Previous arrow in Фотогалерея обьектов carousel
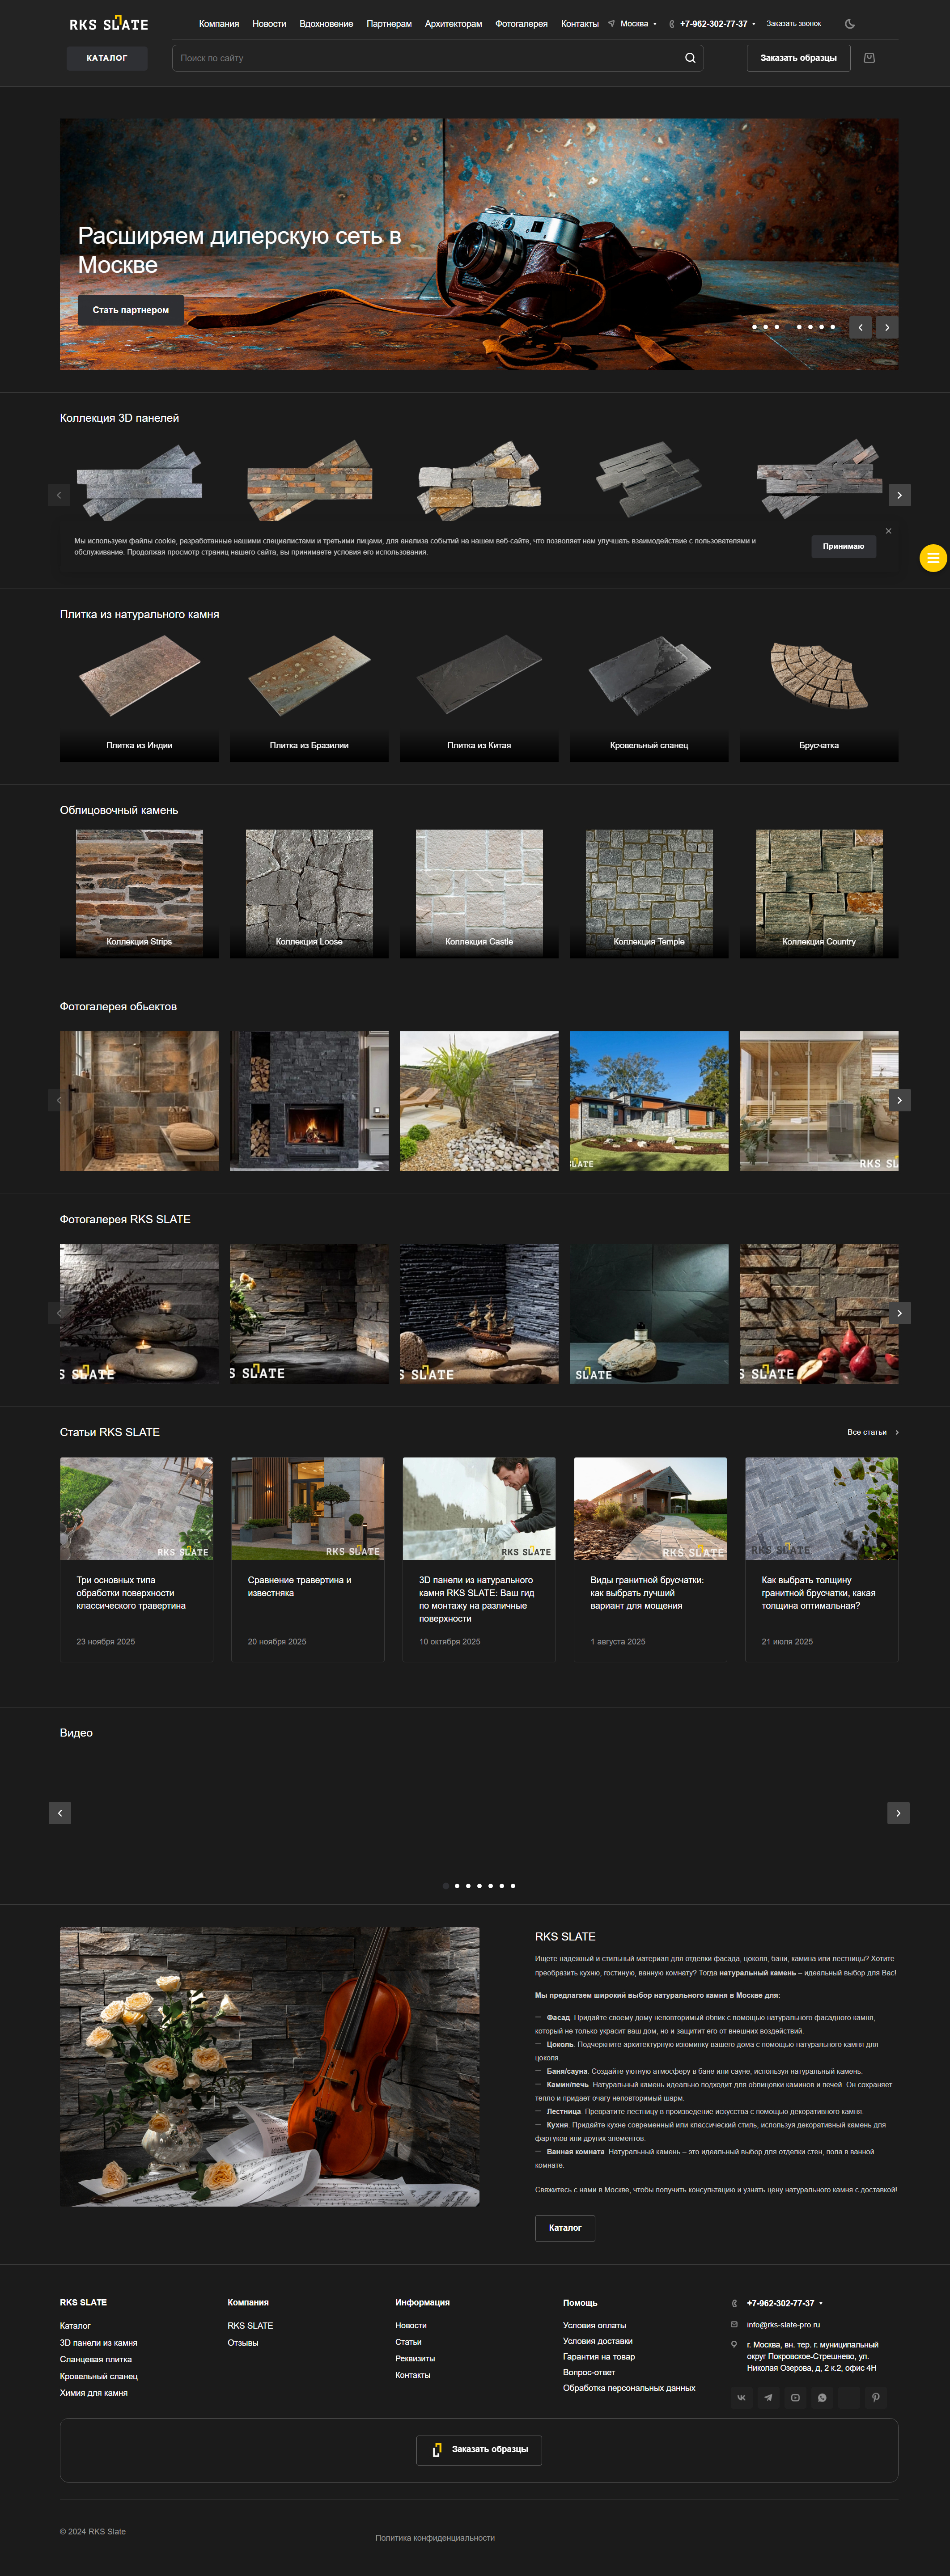The height and width of the screenshot is (2576, 950). (x=59, y=1100)
